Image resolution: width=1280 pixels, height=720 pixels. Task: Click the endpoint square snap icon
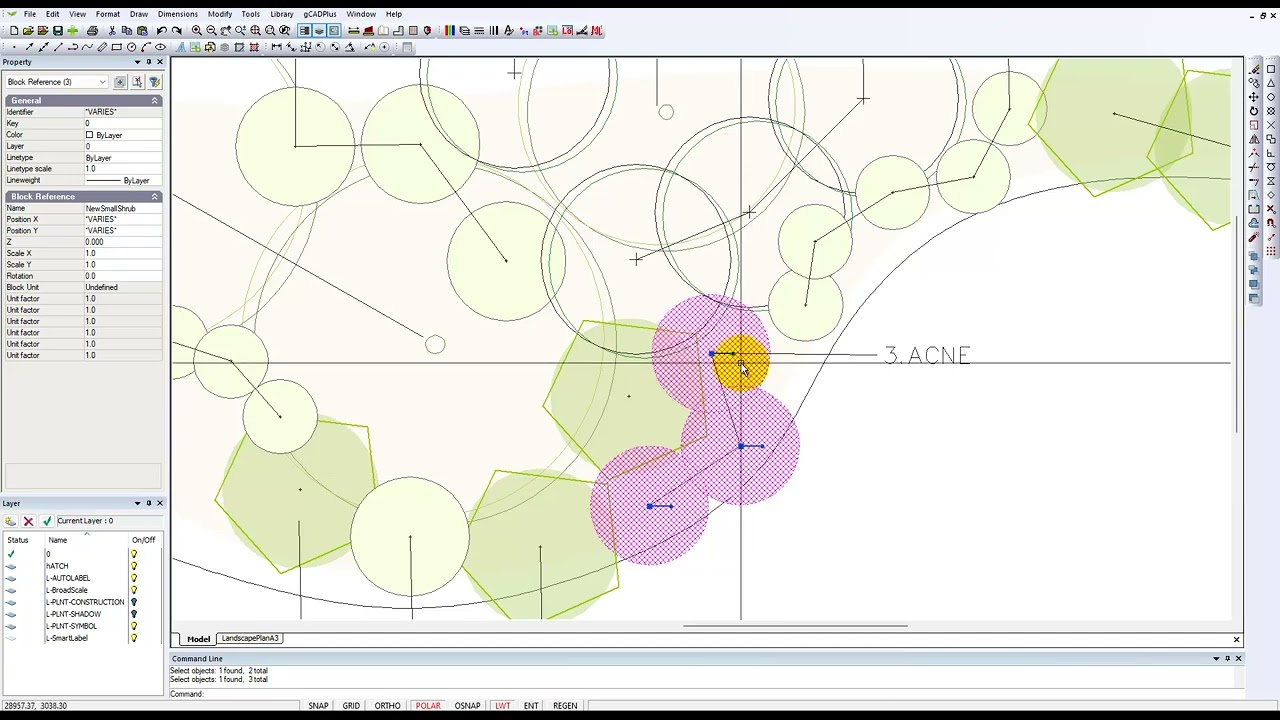pyautogui.click(x=1271, y=69)
